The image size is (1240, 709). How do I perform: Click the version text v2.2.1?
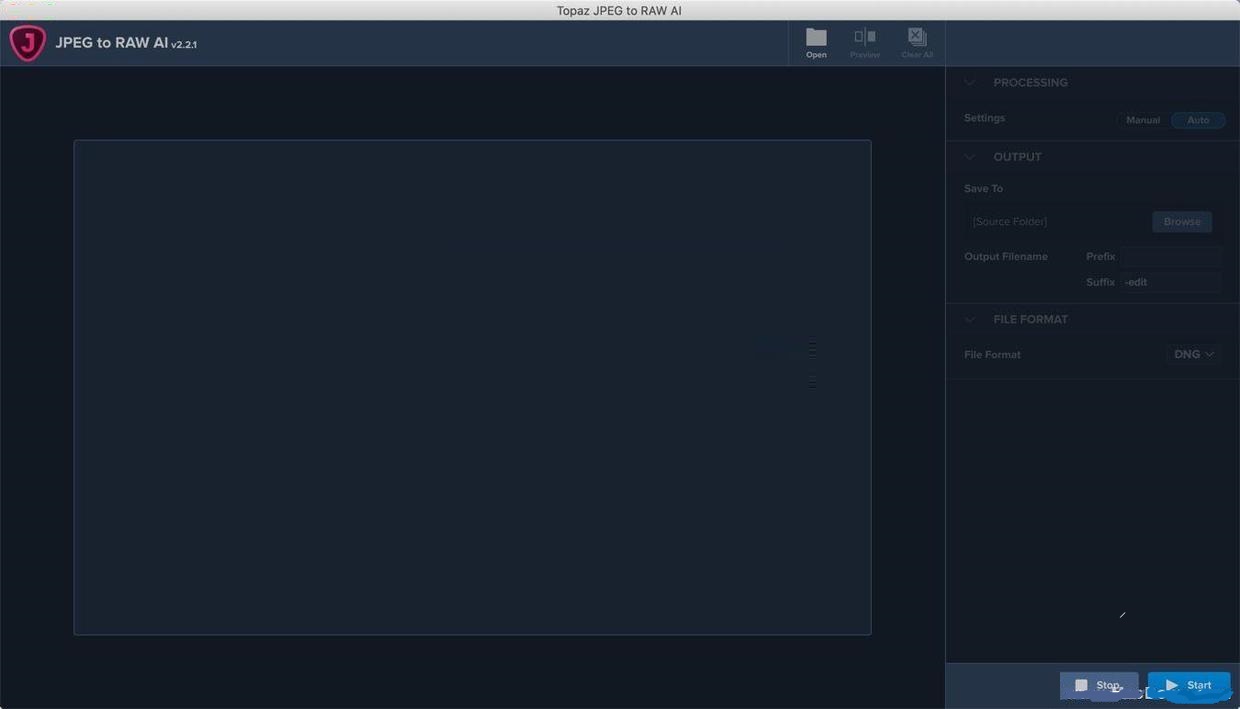(184, 45)
